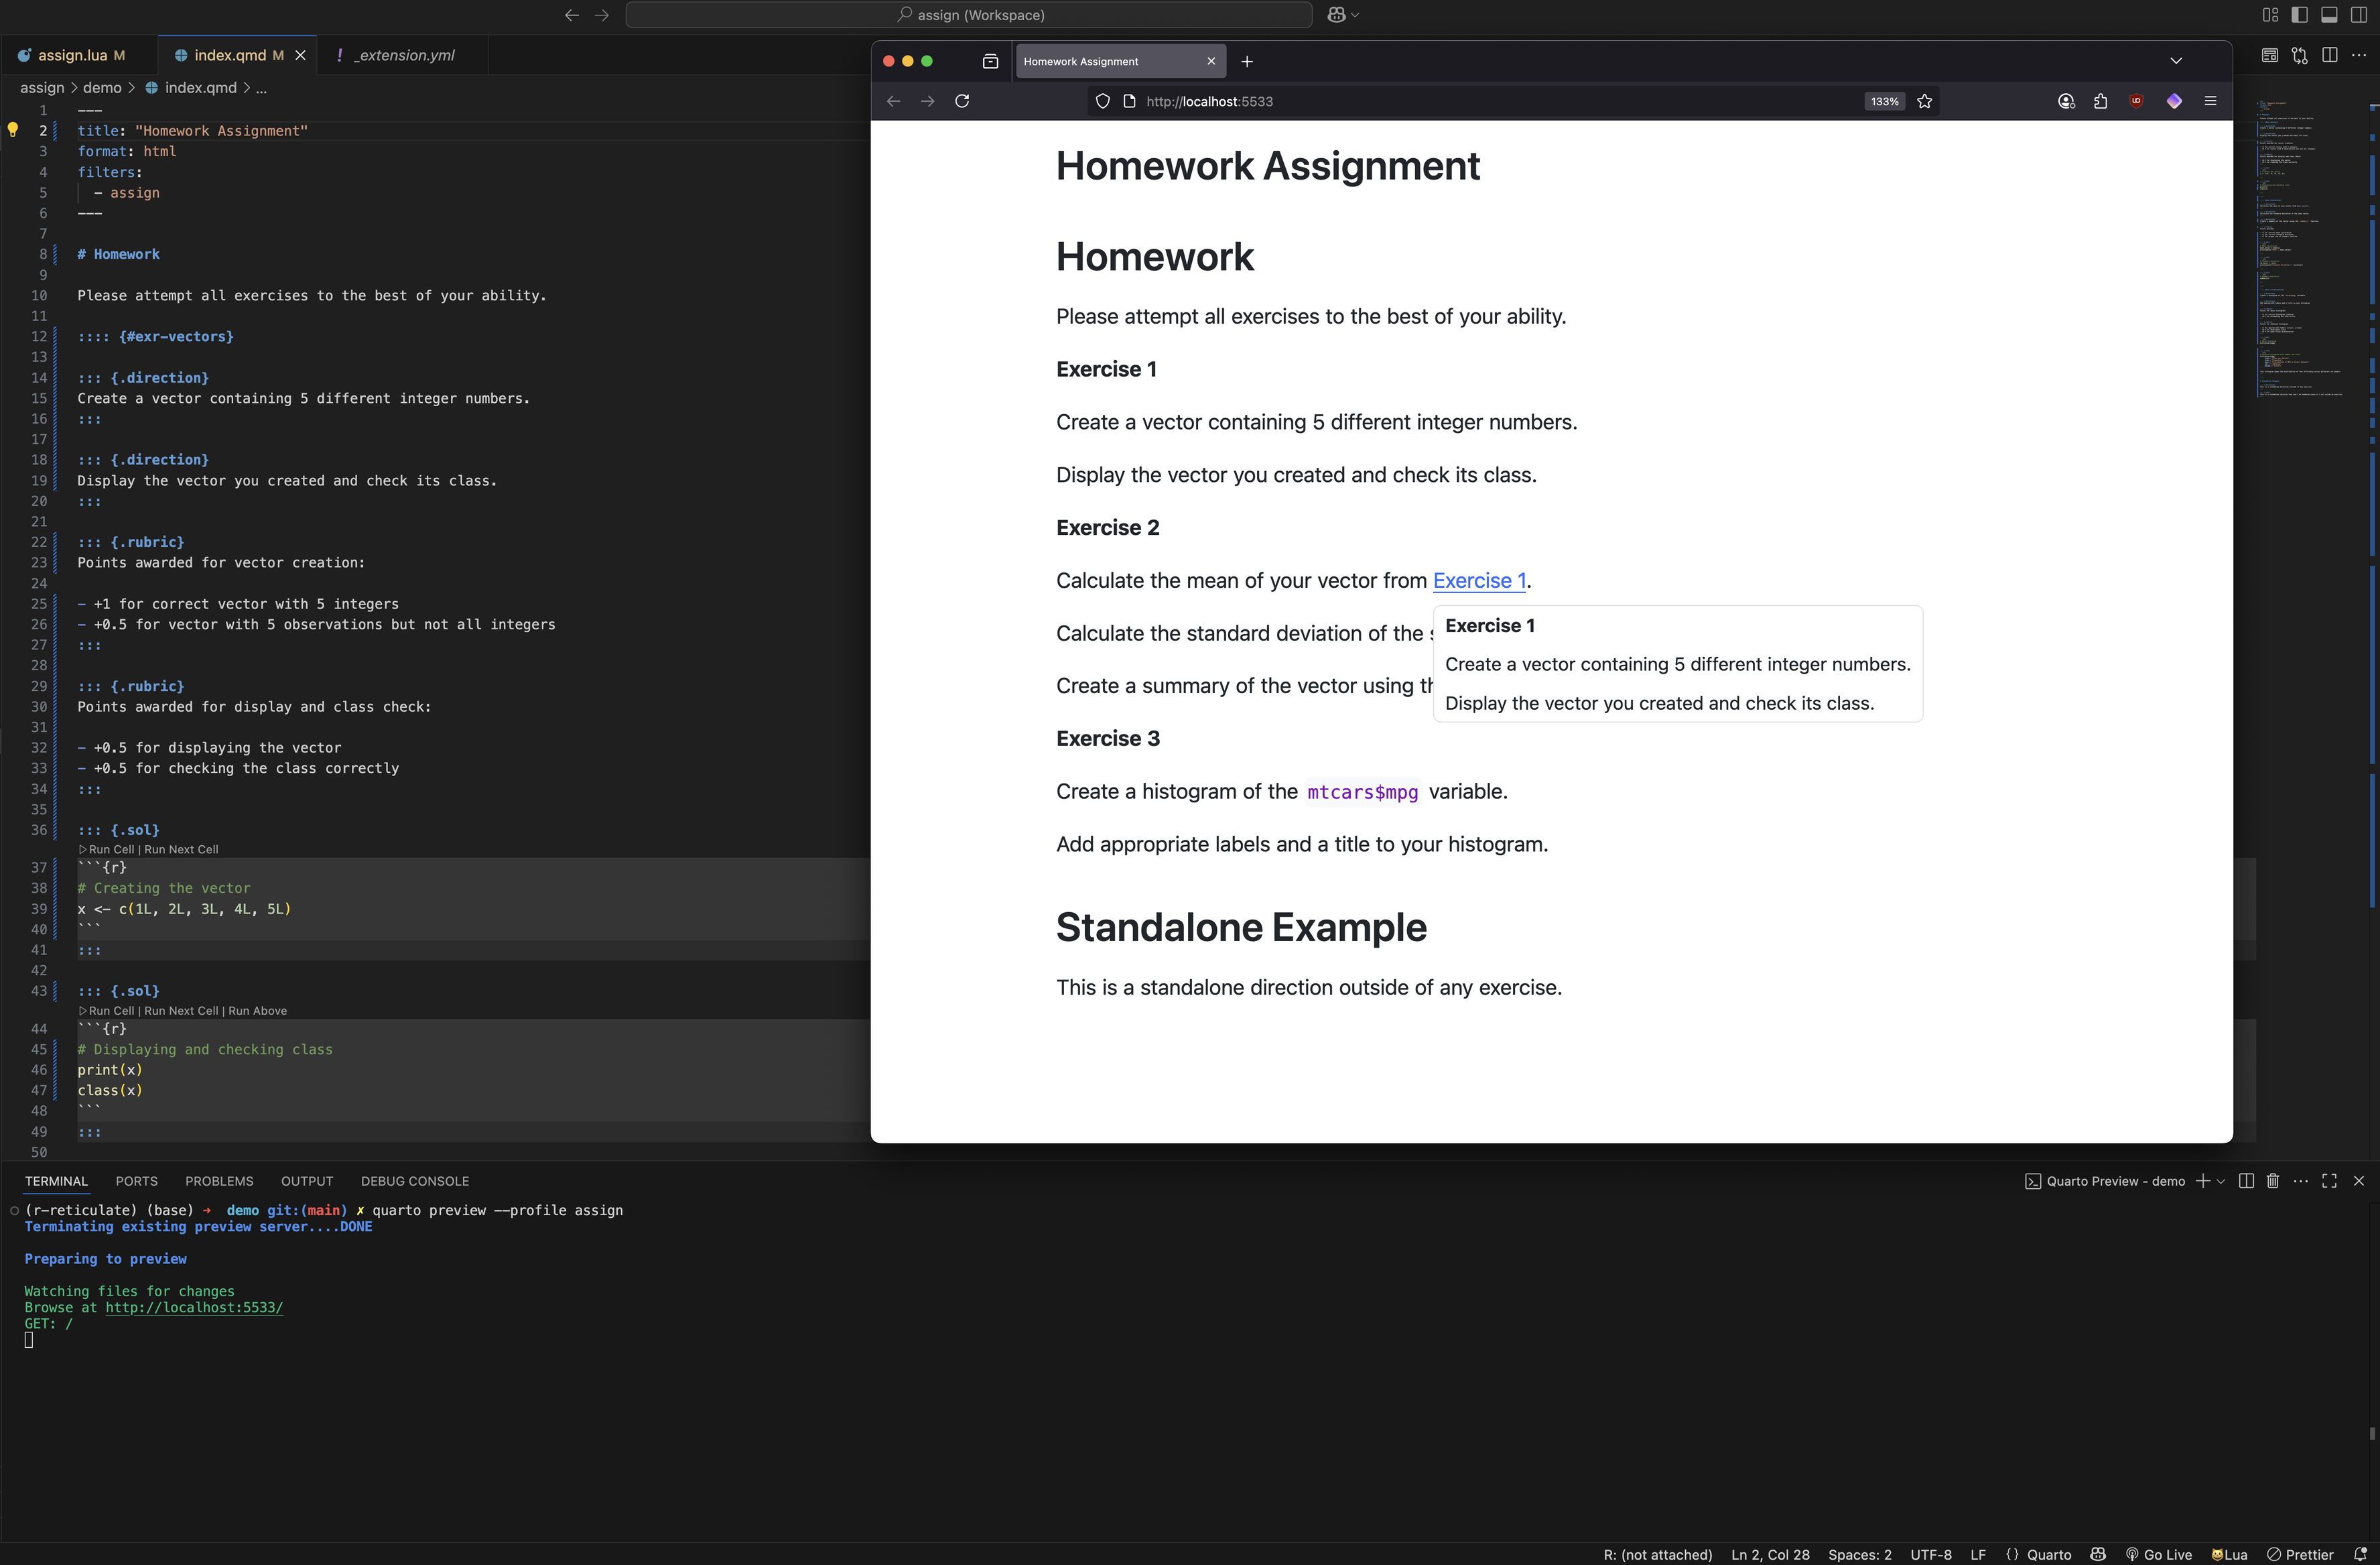Viewport: 2380px width, 1565px height.
Task: Reset the 133% zoom indicator in address bar
Action: (x=1885, y=101)
